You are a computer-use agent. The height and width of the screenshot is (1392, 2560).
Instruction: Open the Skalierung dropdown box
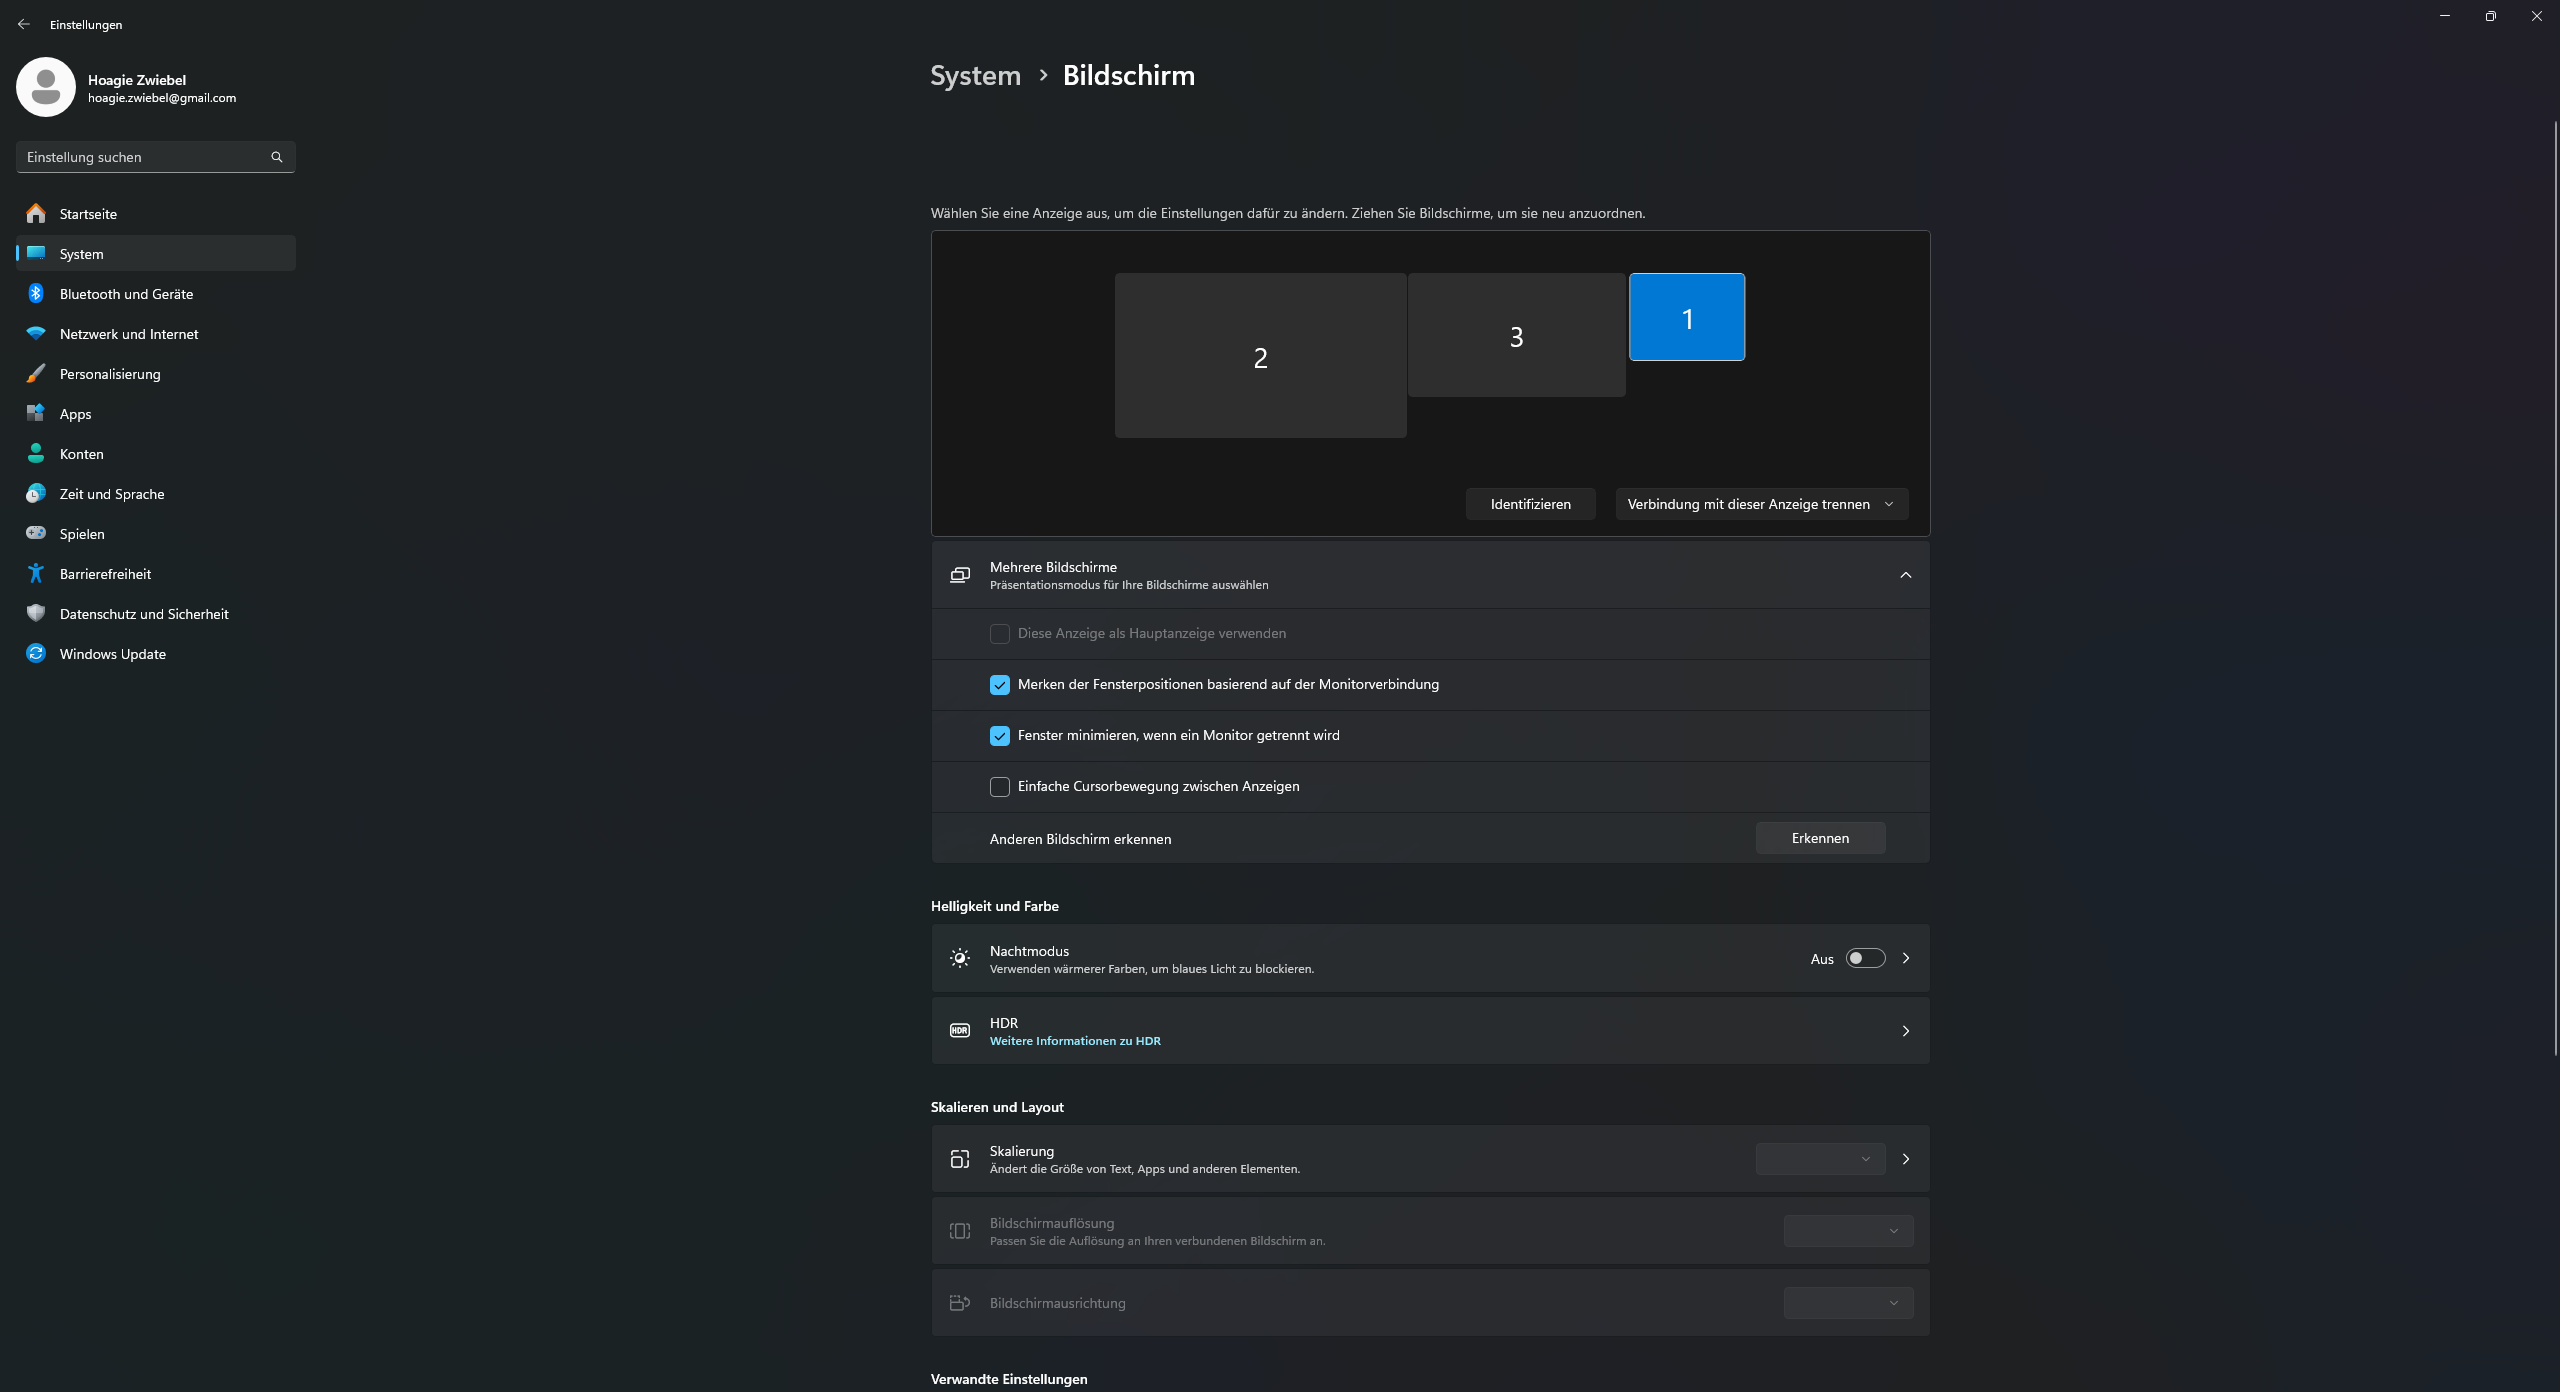[1820, 1159]
